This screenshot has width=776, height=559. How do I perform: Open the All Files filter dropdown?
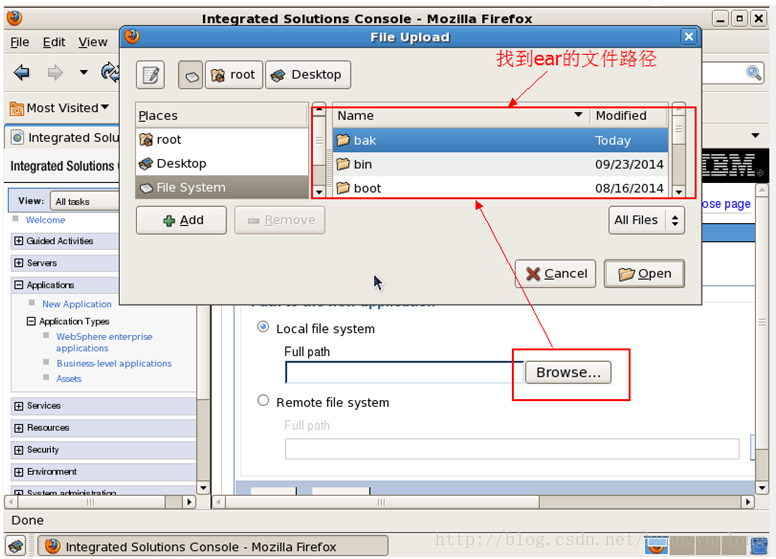tap(646, 220)
